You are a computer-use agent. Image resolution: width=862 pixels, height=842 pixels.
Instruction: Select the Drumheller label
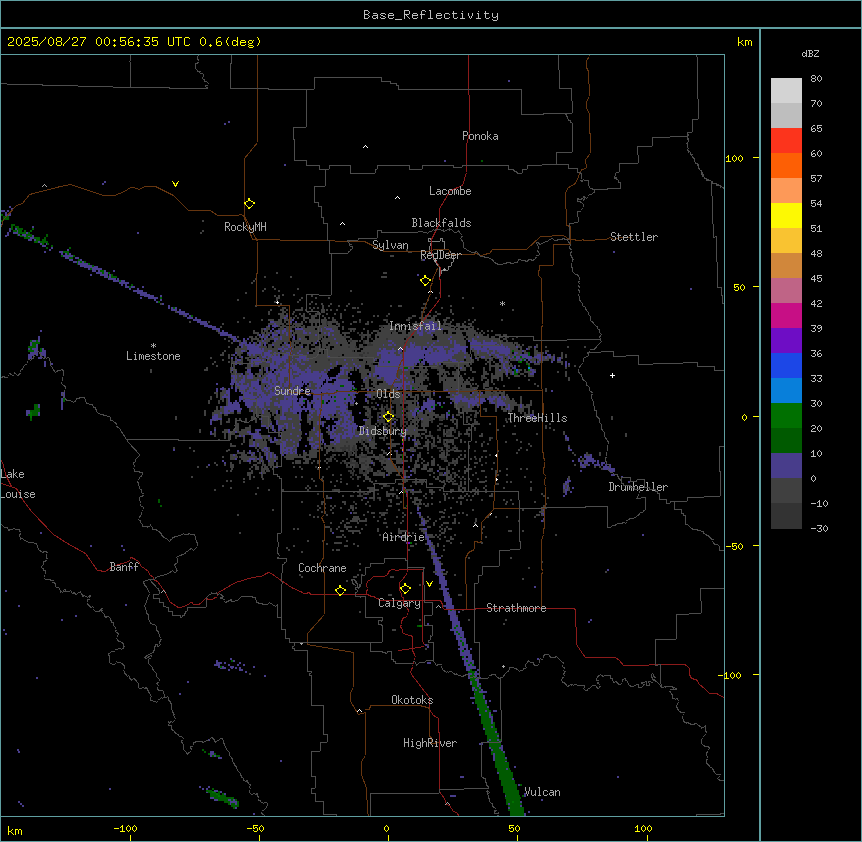point(638,487)
